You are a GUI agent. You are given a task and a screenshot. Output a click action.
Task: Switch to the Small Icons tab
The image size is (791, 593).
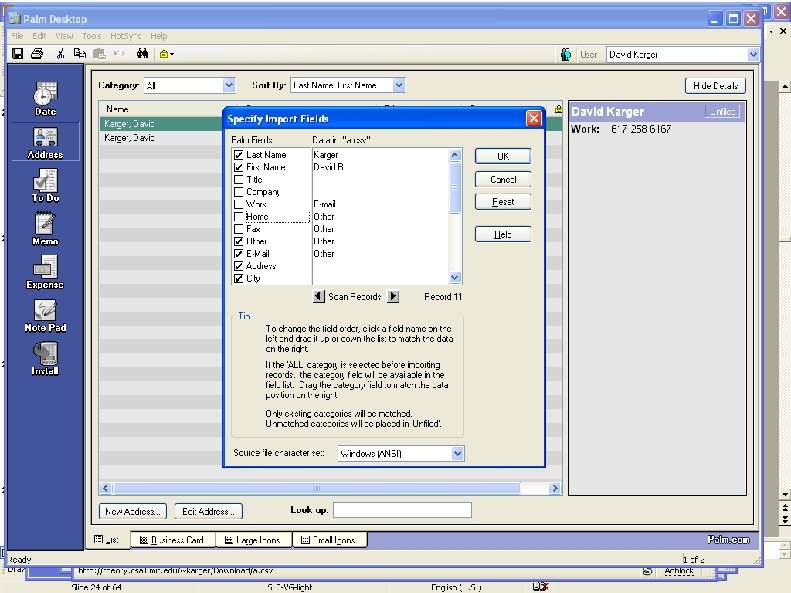click(x=329, y=540)
